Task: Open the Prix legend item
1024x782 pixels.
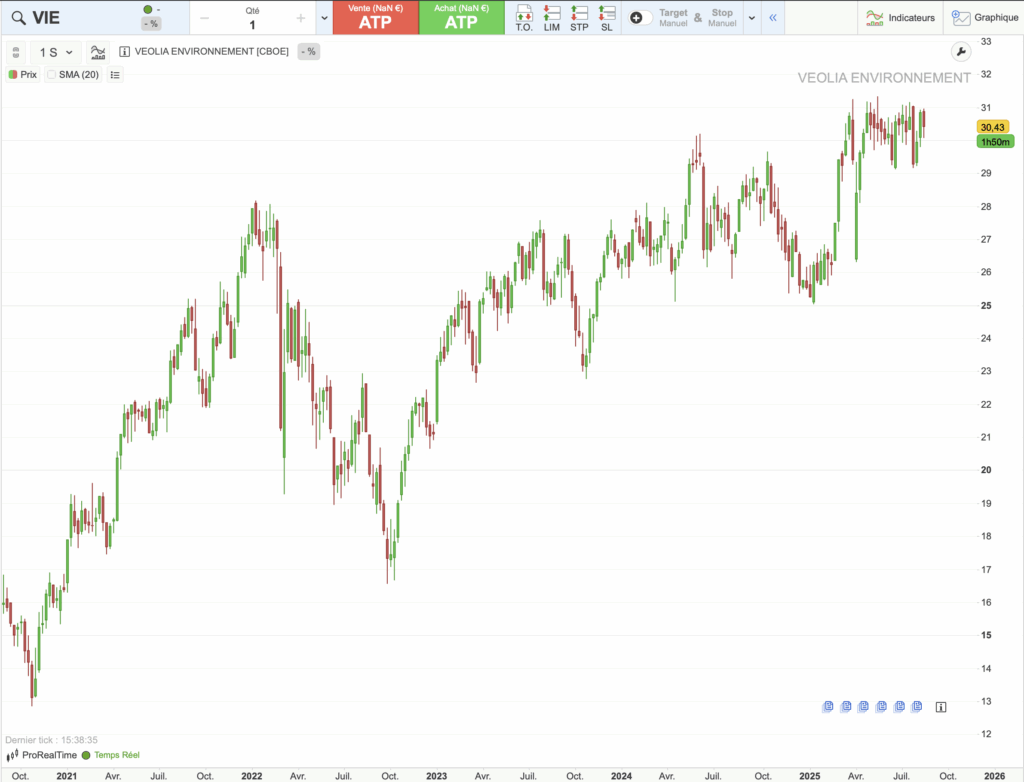Action: [x=22, y=74]
